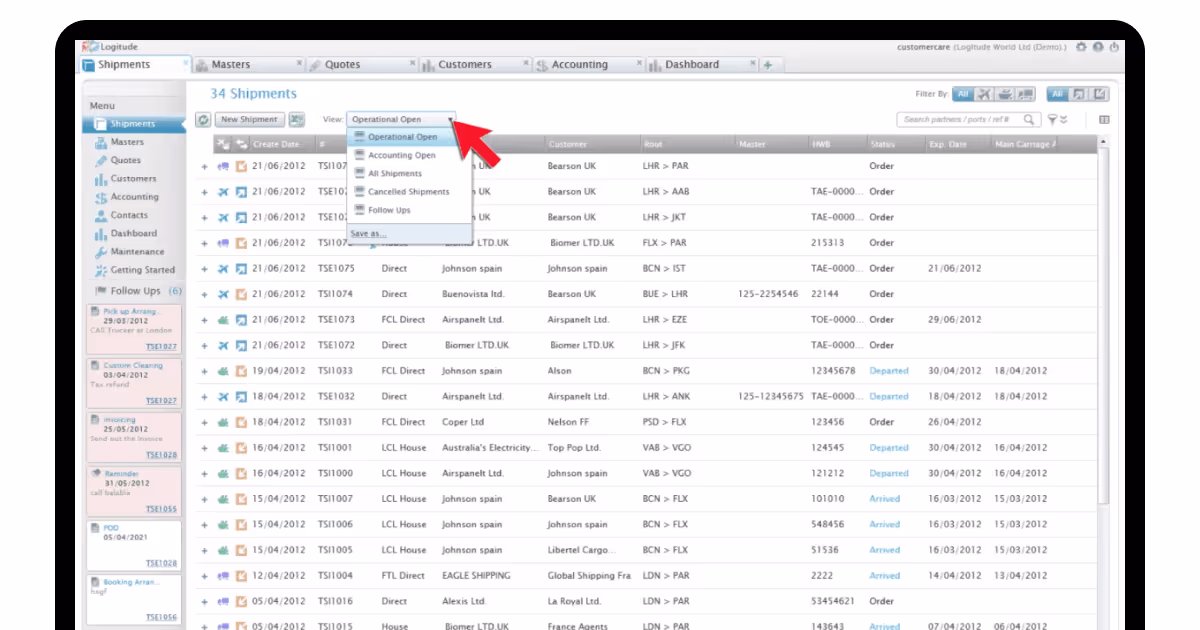The image size is (1200, 630).
Task: Filter by import shipments only
Action: click(x=1100, y=94)
